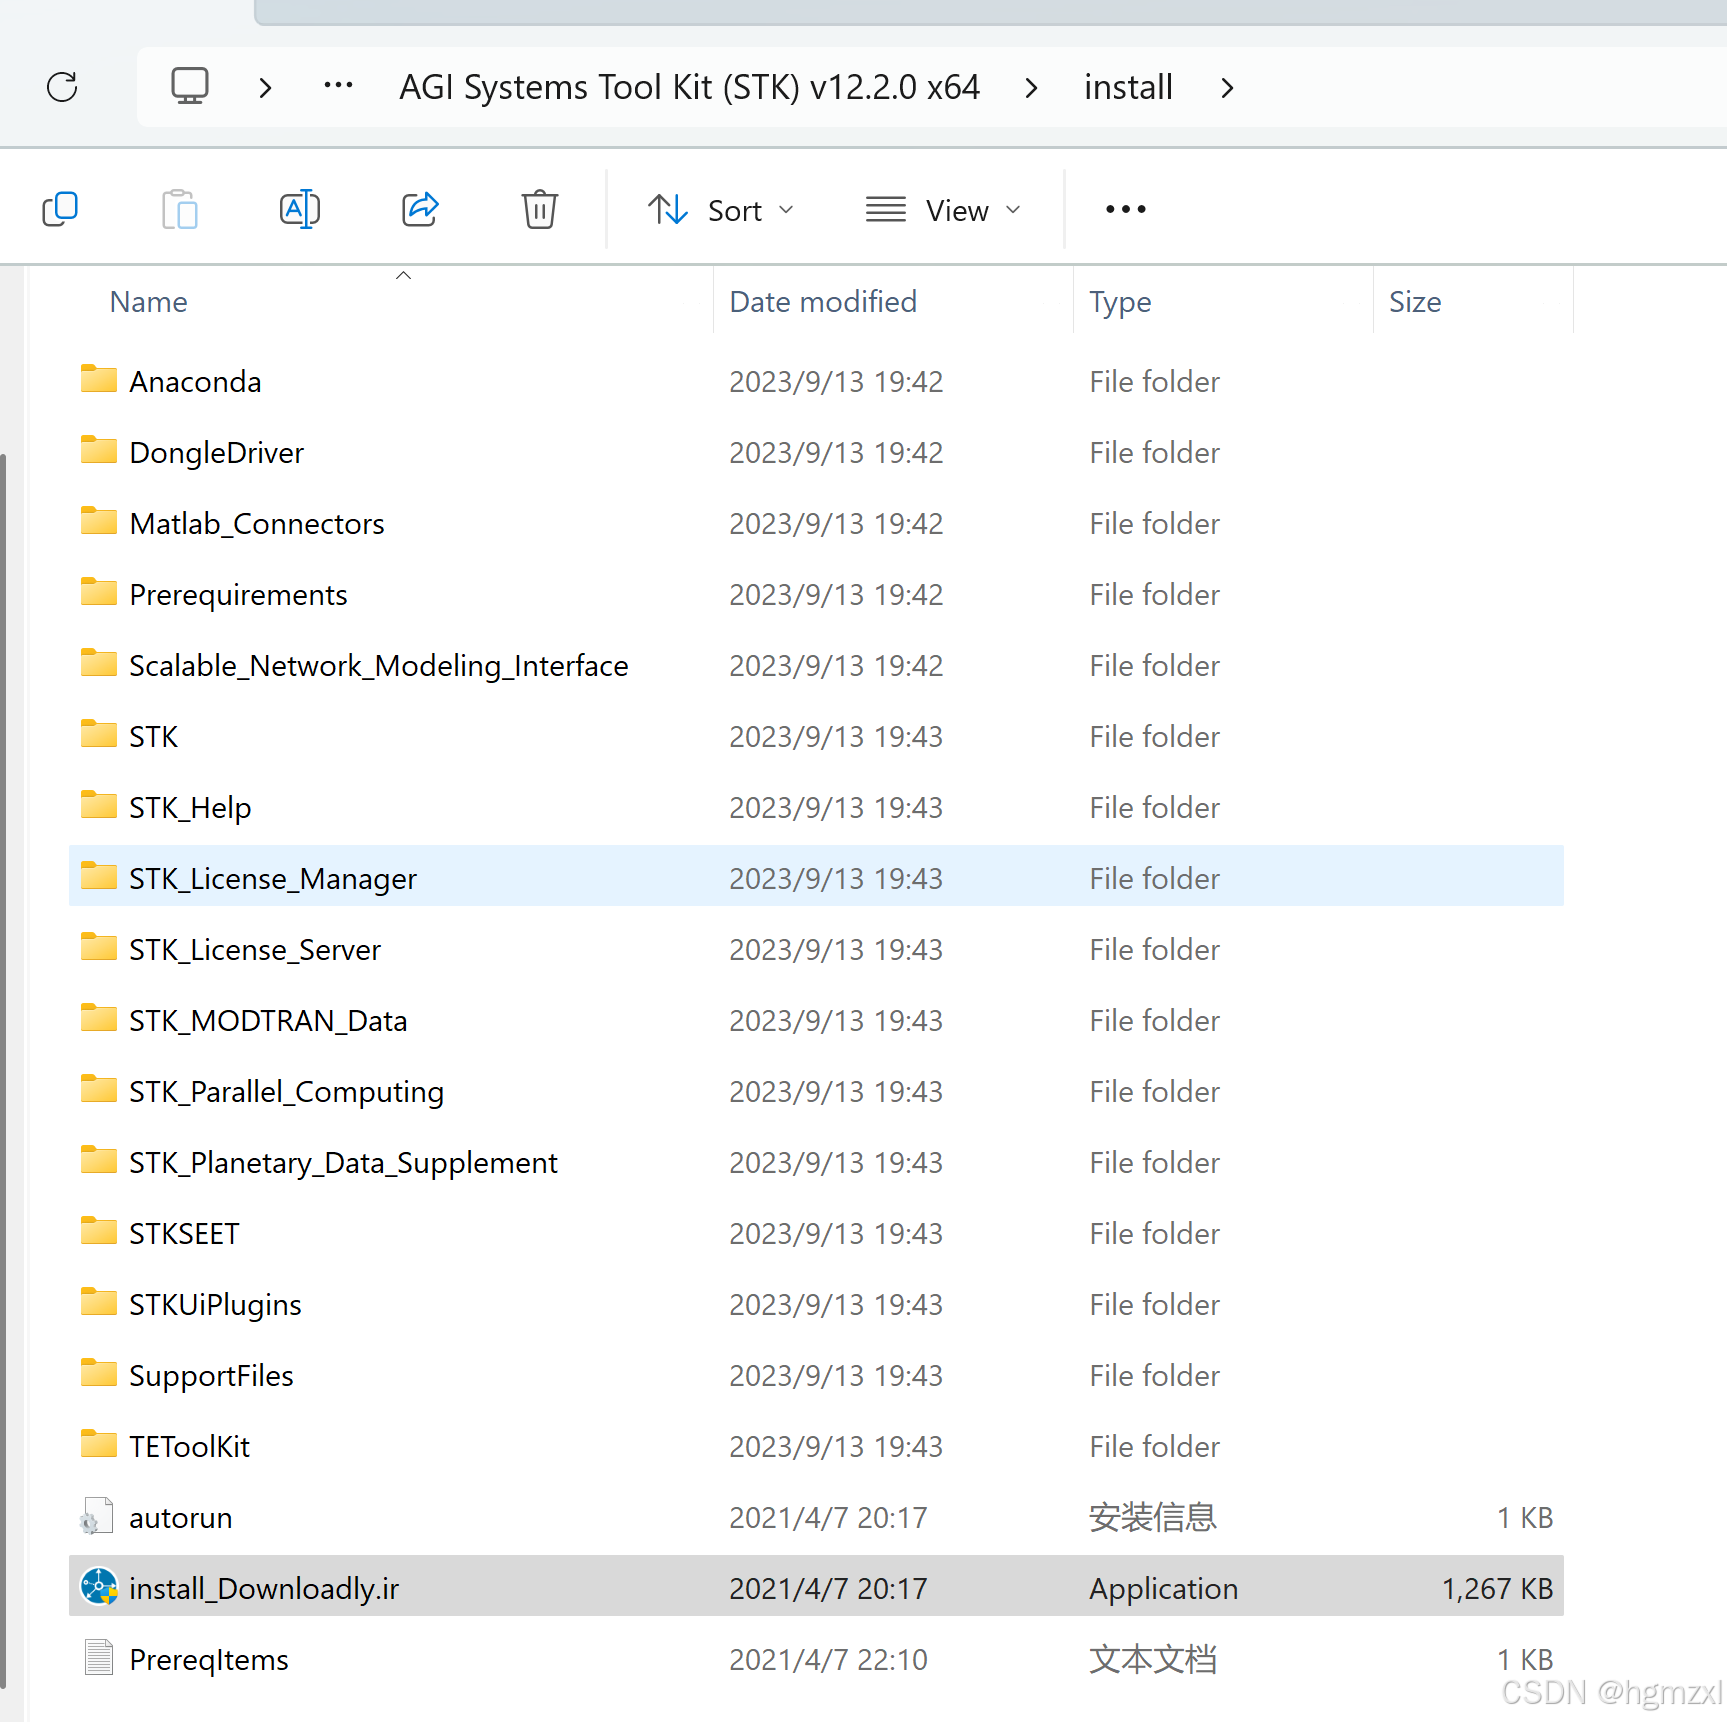Open the View dropdown
The height and width of the screenshot is (1722, 1727).
(x=943, y=210)
